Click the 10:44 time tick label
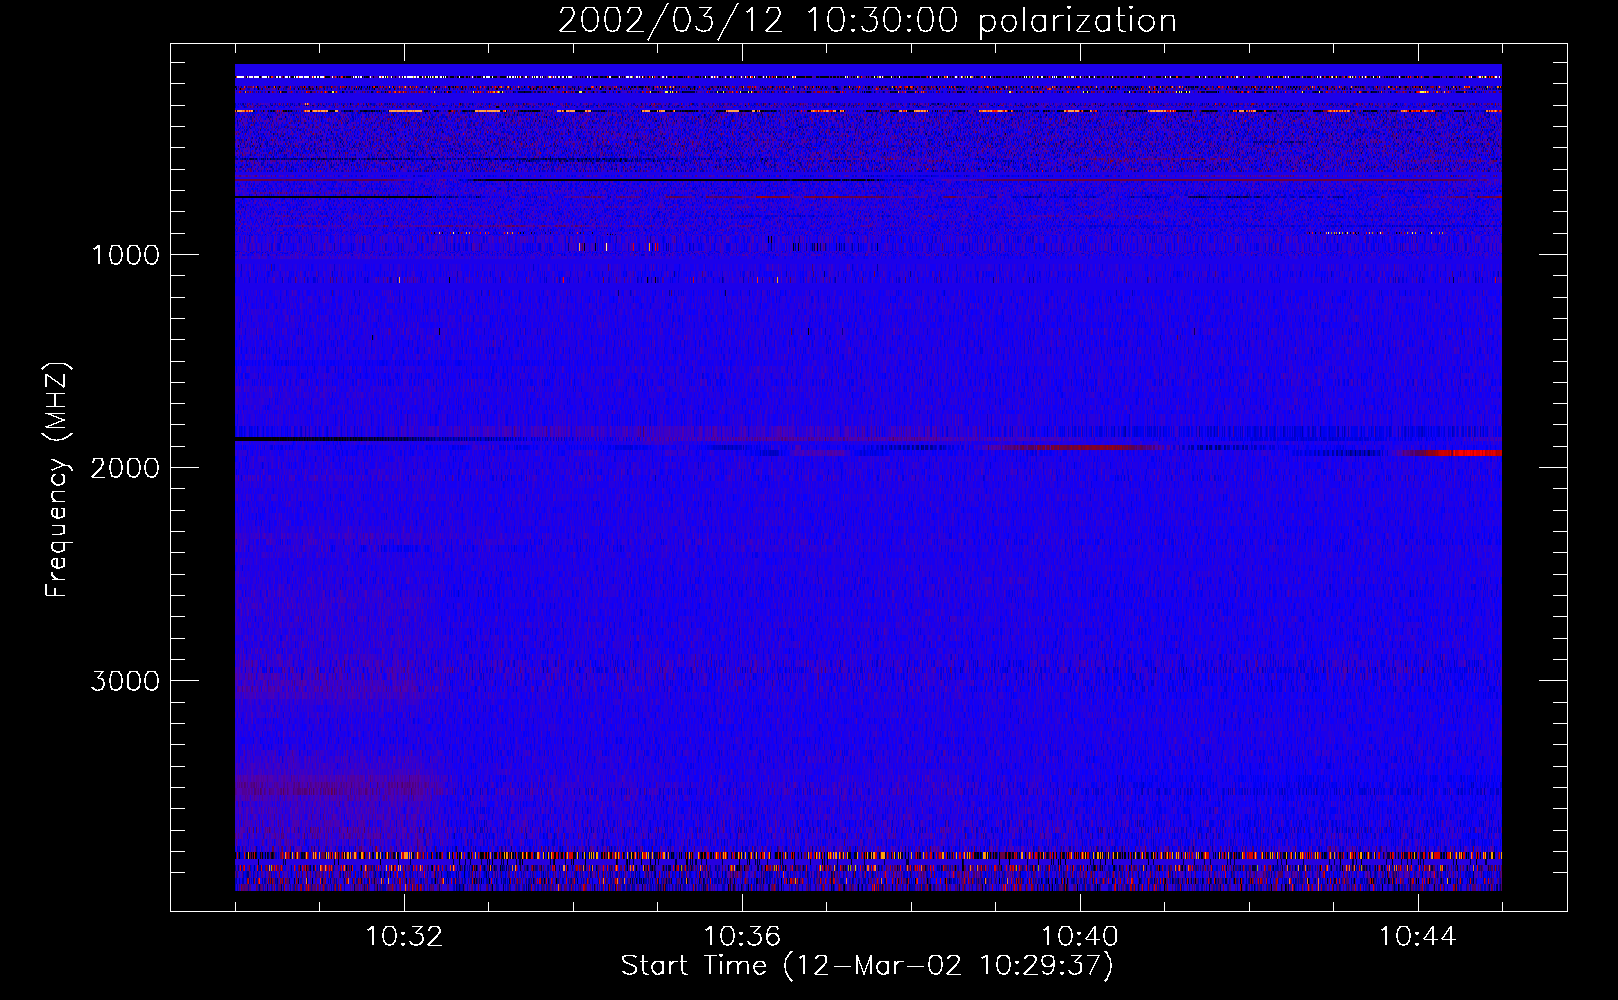This screenshot has width=1618, height=1000. [x=1418, y=937]
